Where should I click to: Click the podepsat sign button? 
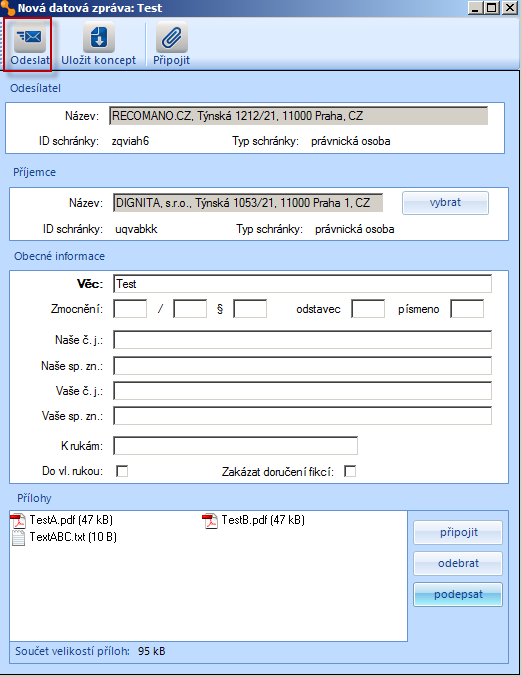pos(458,595)
